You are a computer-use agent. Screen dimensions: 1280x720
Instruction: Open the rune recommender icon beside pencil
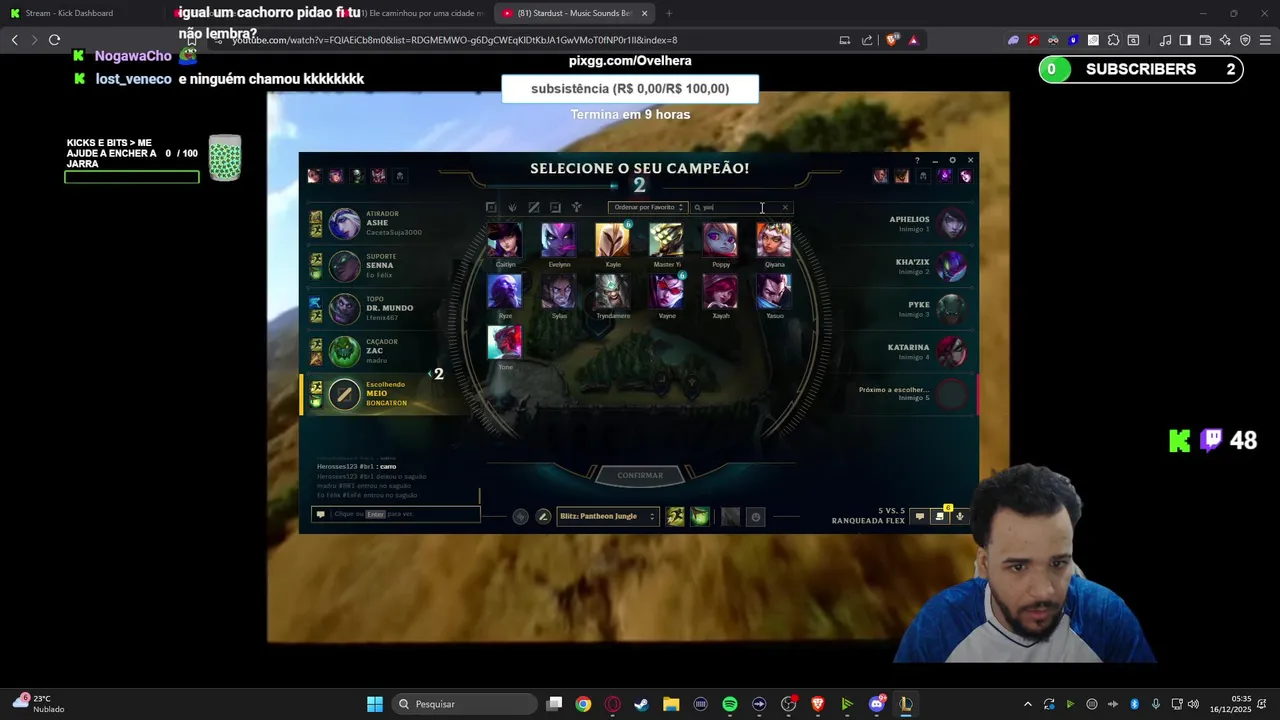coord(520,516)
